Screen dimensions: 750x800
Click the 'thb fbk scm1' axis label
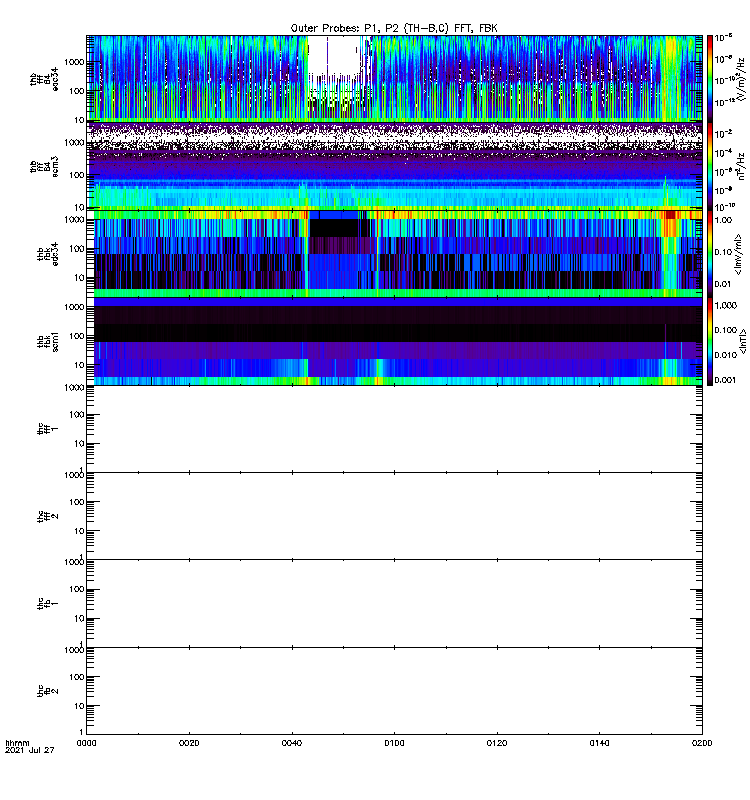coord(48,341)
